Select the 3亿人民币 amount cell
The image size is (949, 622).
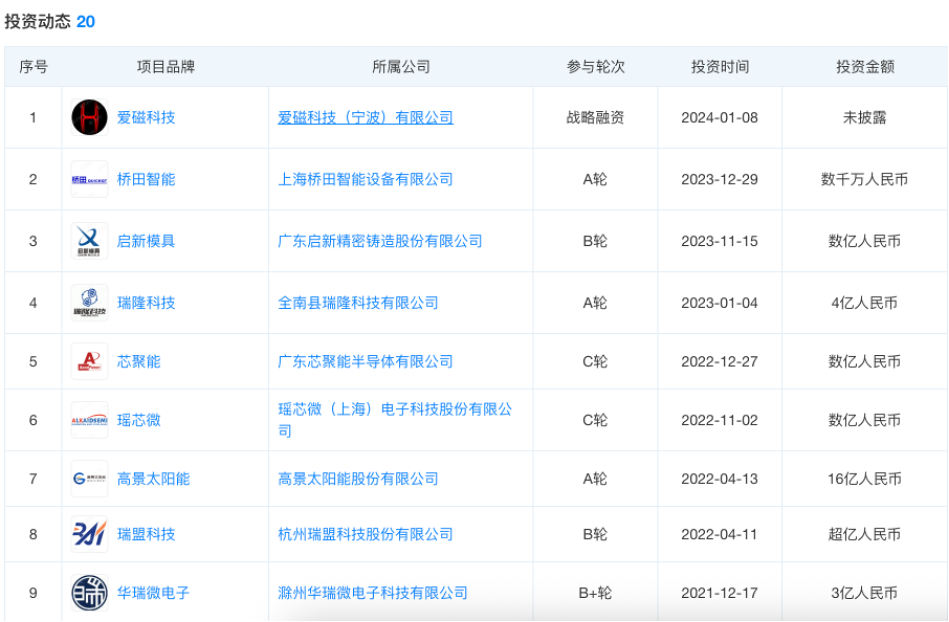(x=865, y=593)
